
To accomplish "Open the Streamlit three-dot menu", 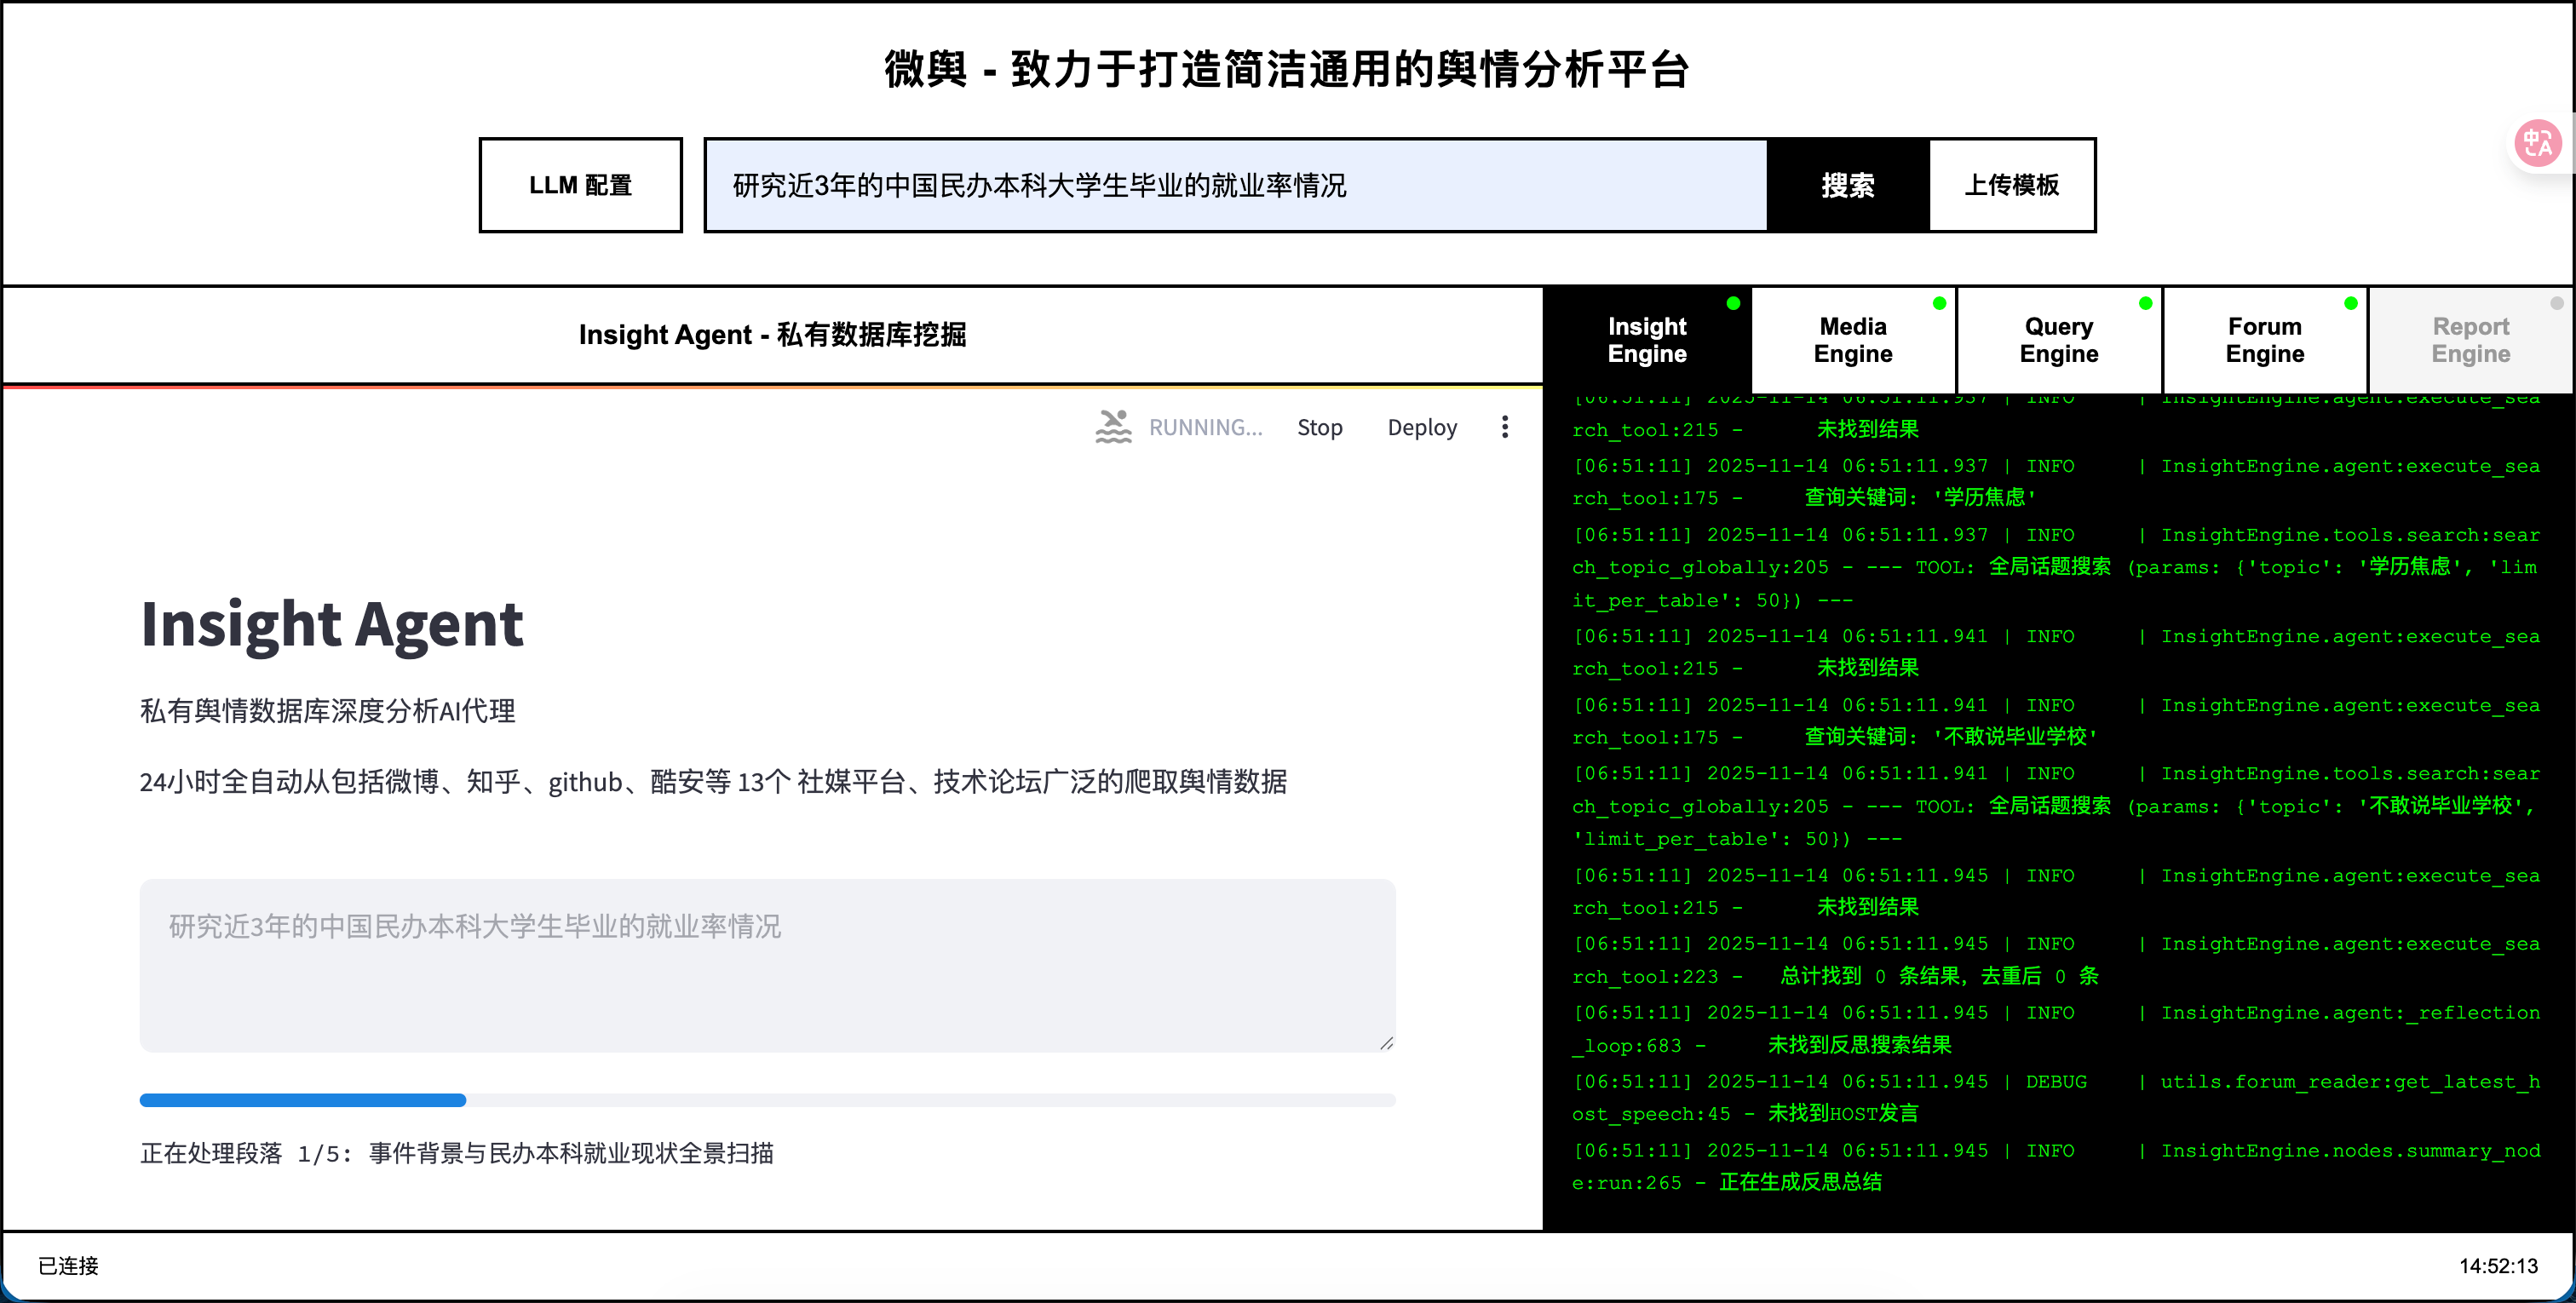I will (x=1504, y=427).
